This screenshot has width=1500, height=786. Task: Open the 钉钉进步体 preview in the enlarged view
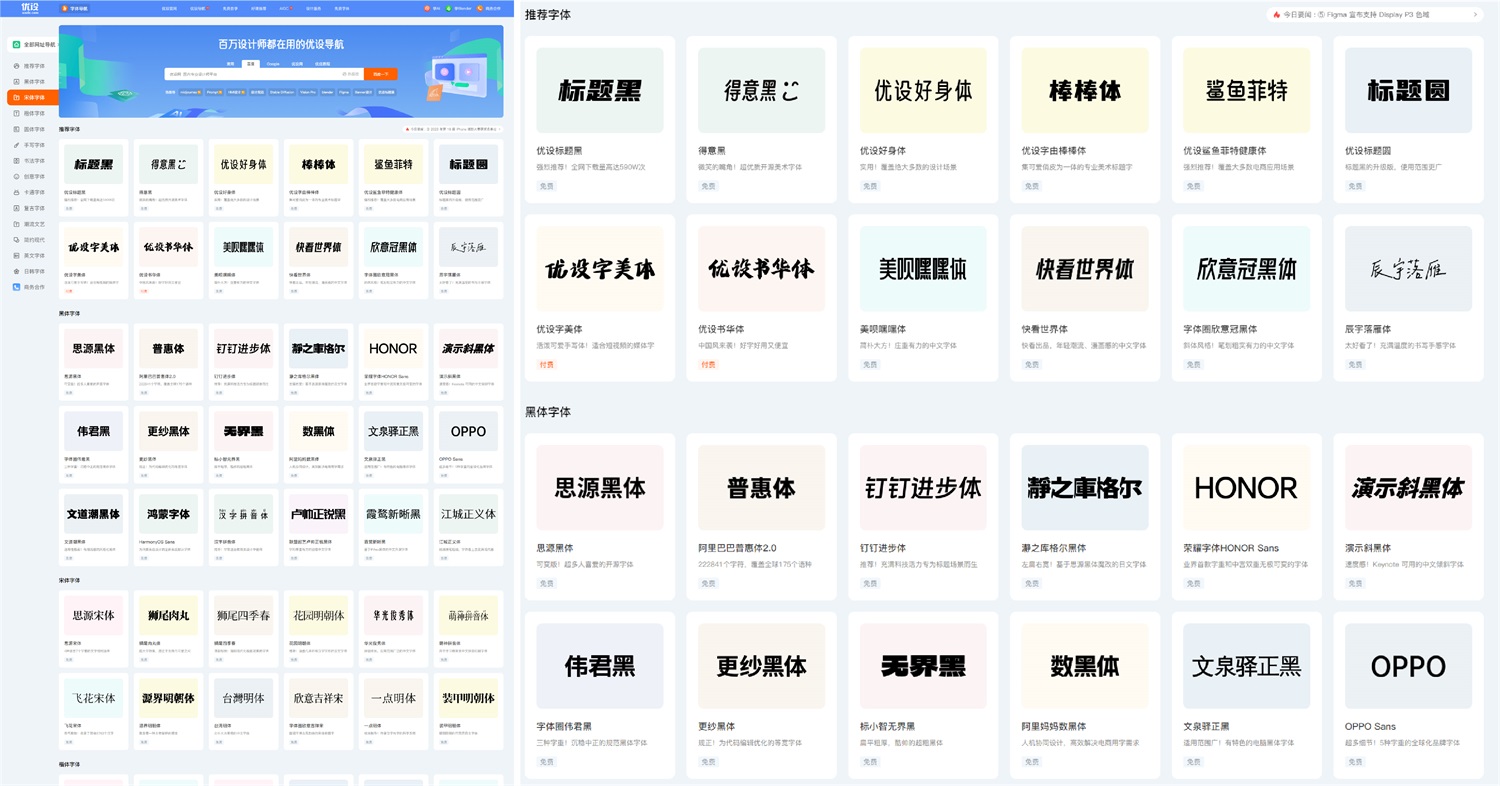click(923, 488)
